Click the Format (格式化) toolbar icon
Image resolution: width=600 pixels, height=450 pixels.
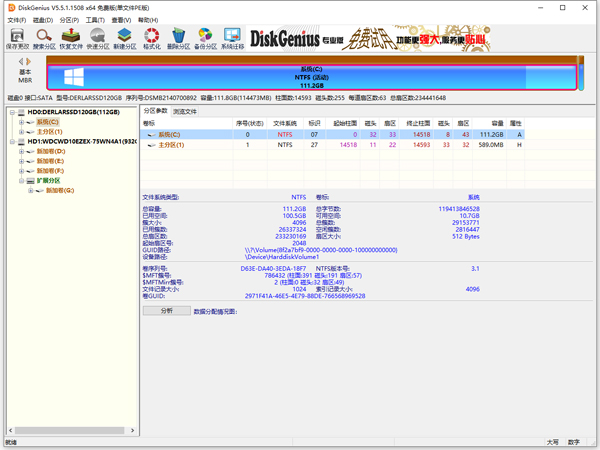pos(152,39)
